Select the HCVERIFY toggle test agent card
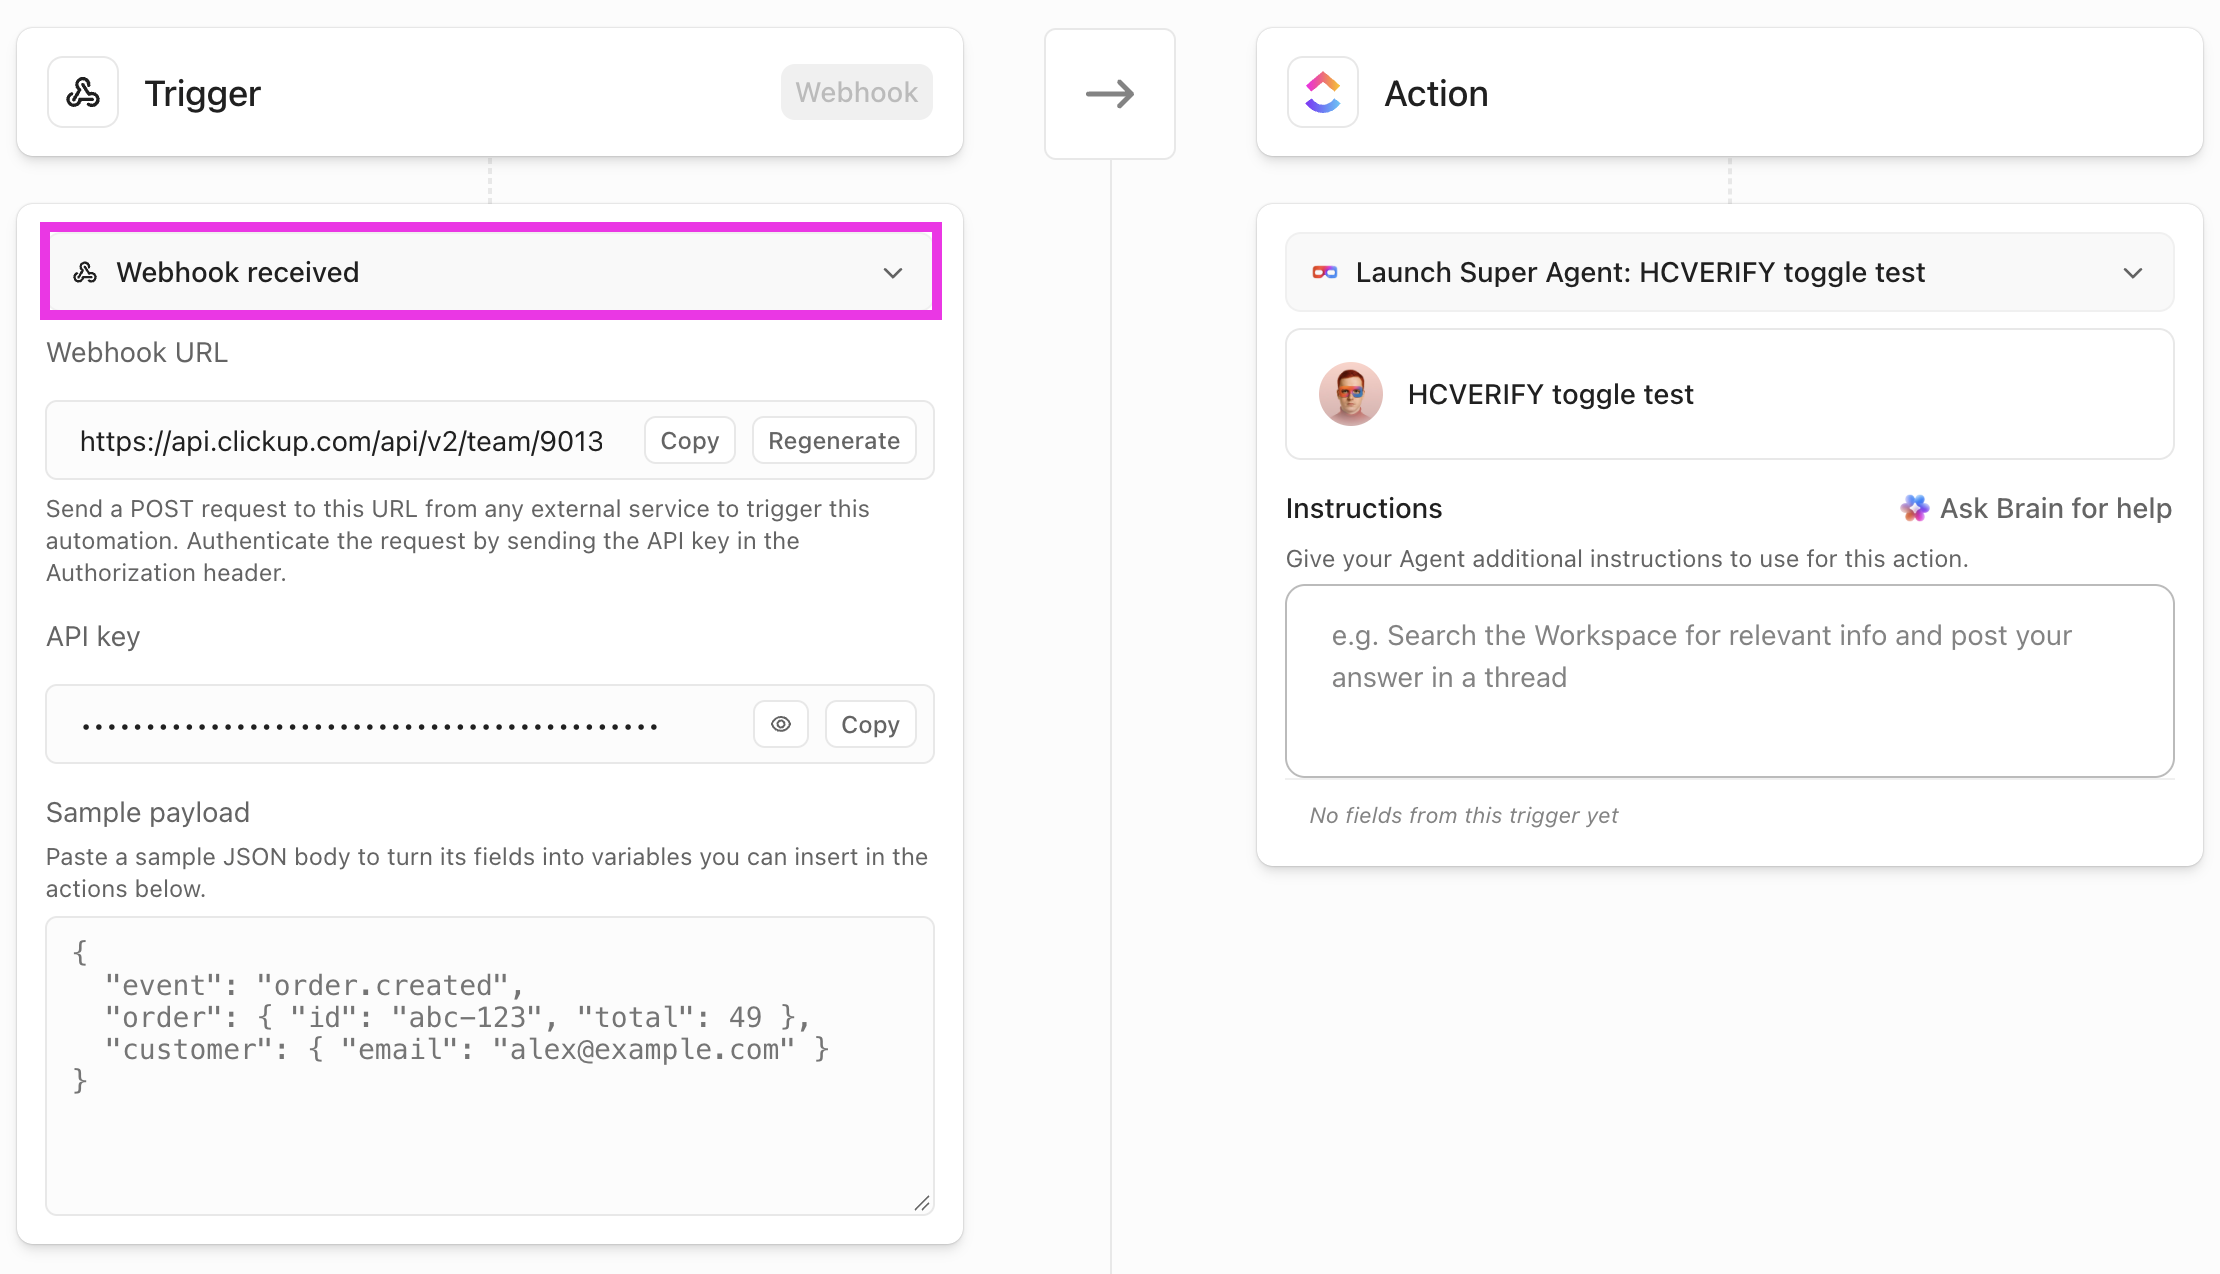Image resolution: width=2220 pixels, height=1274 pixels. click(x=1730, y=394)
